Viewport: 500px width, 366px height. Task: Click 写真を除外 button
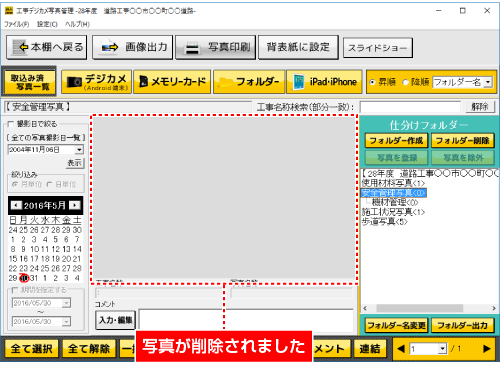pyautogui.click(x=462, y=158)
